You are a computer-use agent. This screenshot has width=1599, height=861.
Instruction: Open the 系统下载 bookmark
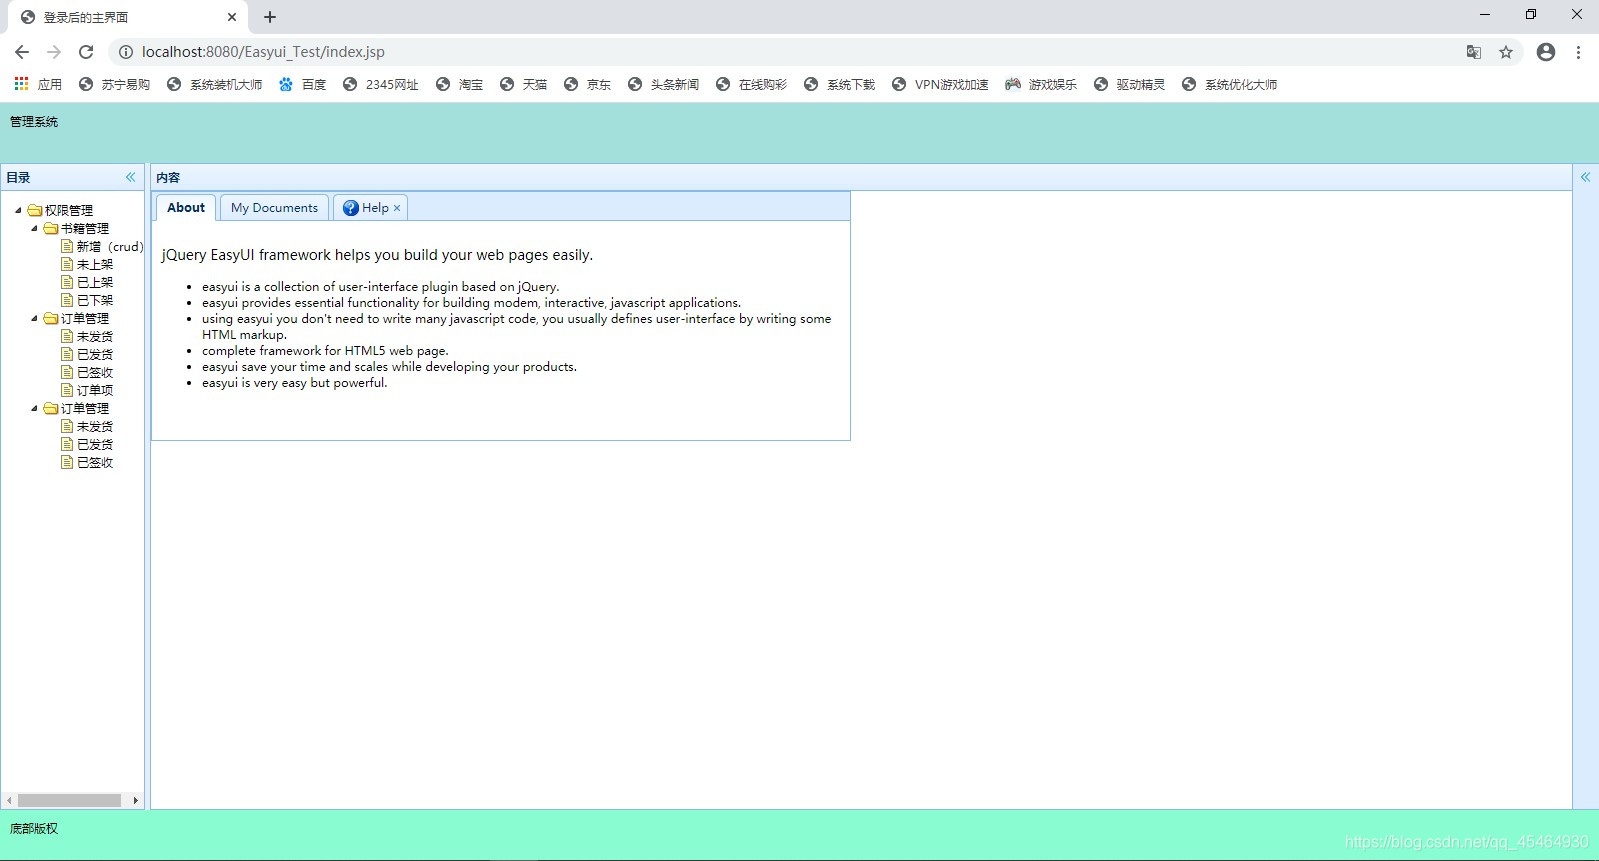[839, 84]
